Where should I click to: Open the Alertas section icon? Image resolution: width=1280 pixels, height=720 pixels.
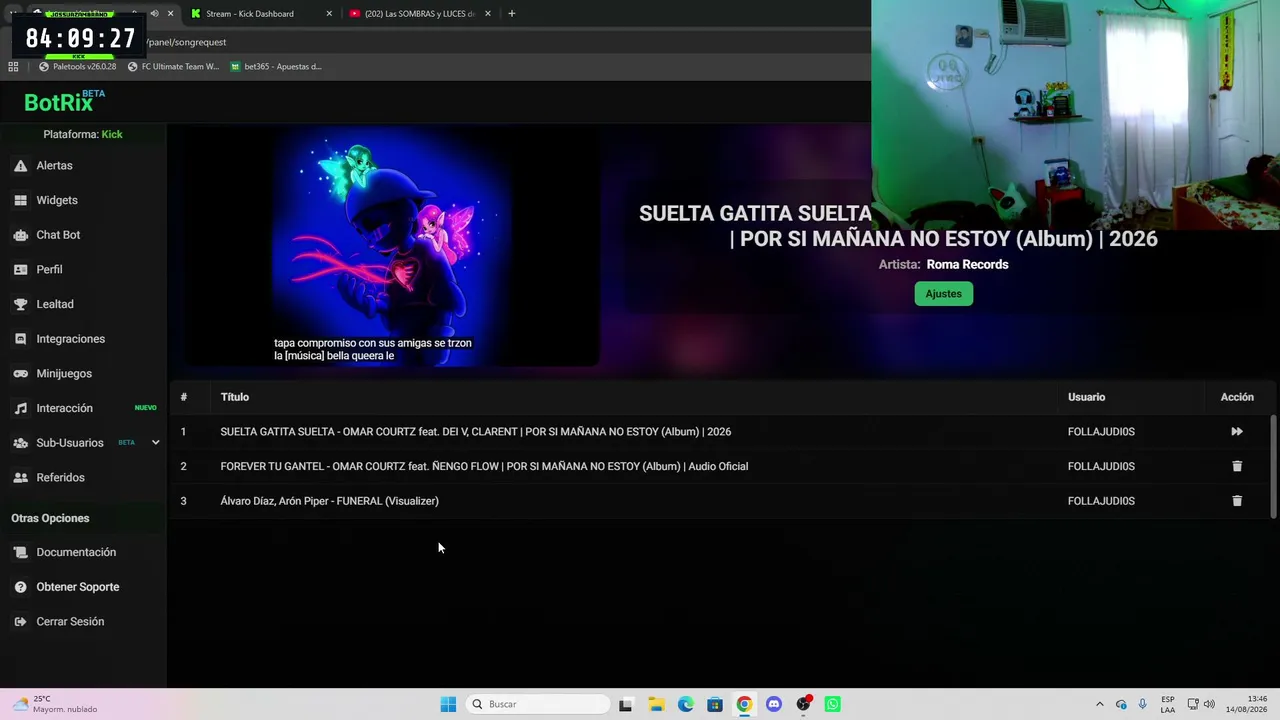pos(20,166)
